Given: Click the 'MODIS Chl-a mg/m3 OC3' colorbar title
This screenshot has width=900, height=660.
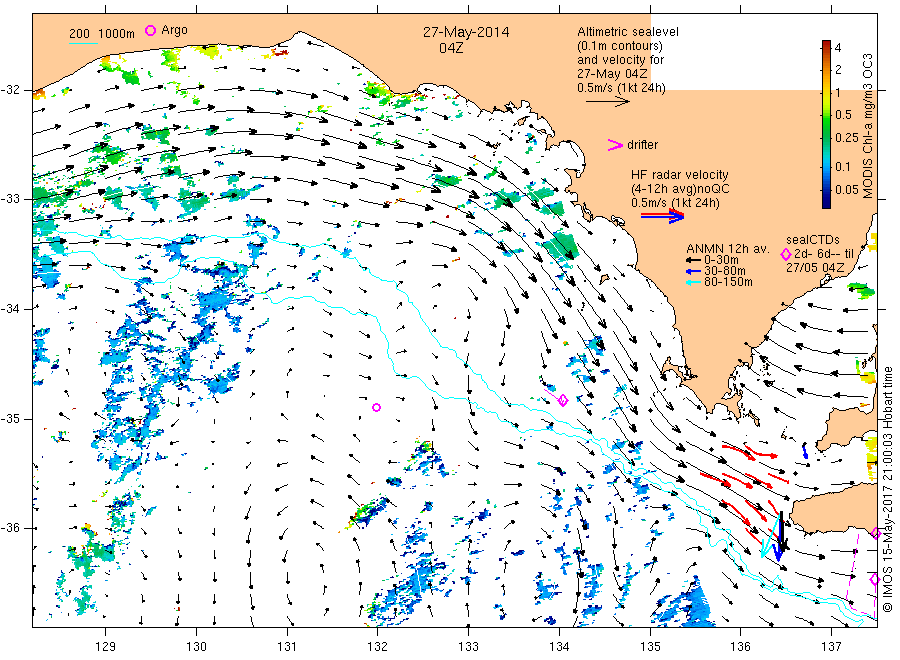Looking at the screenshot, I should tap(867, 126).
